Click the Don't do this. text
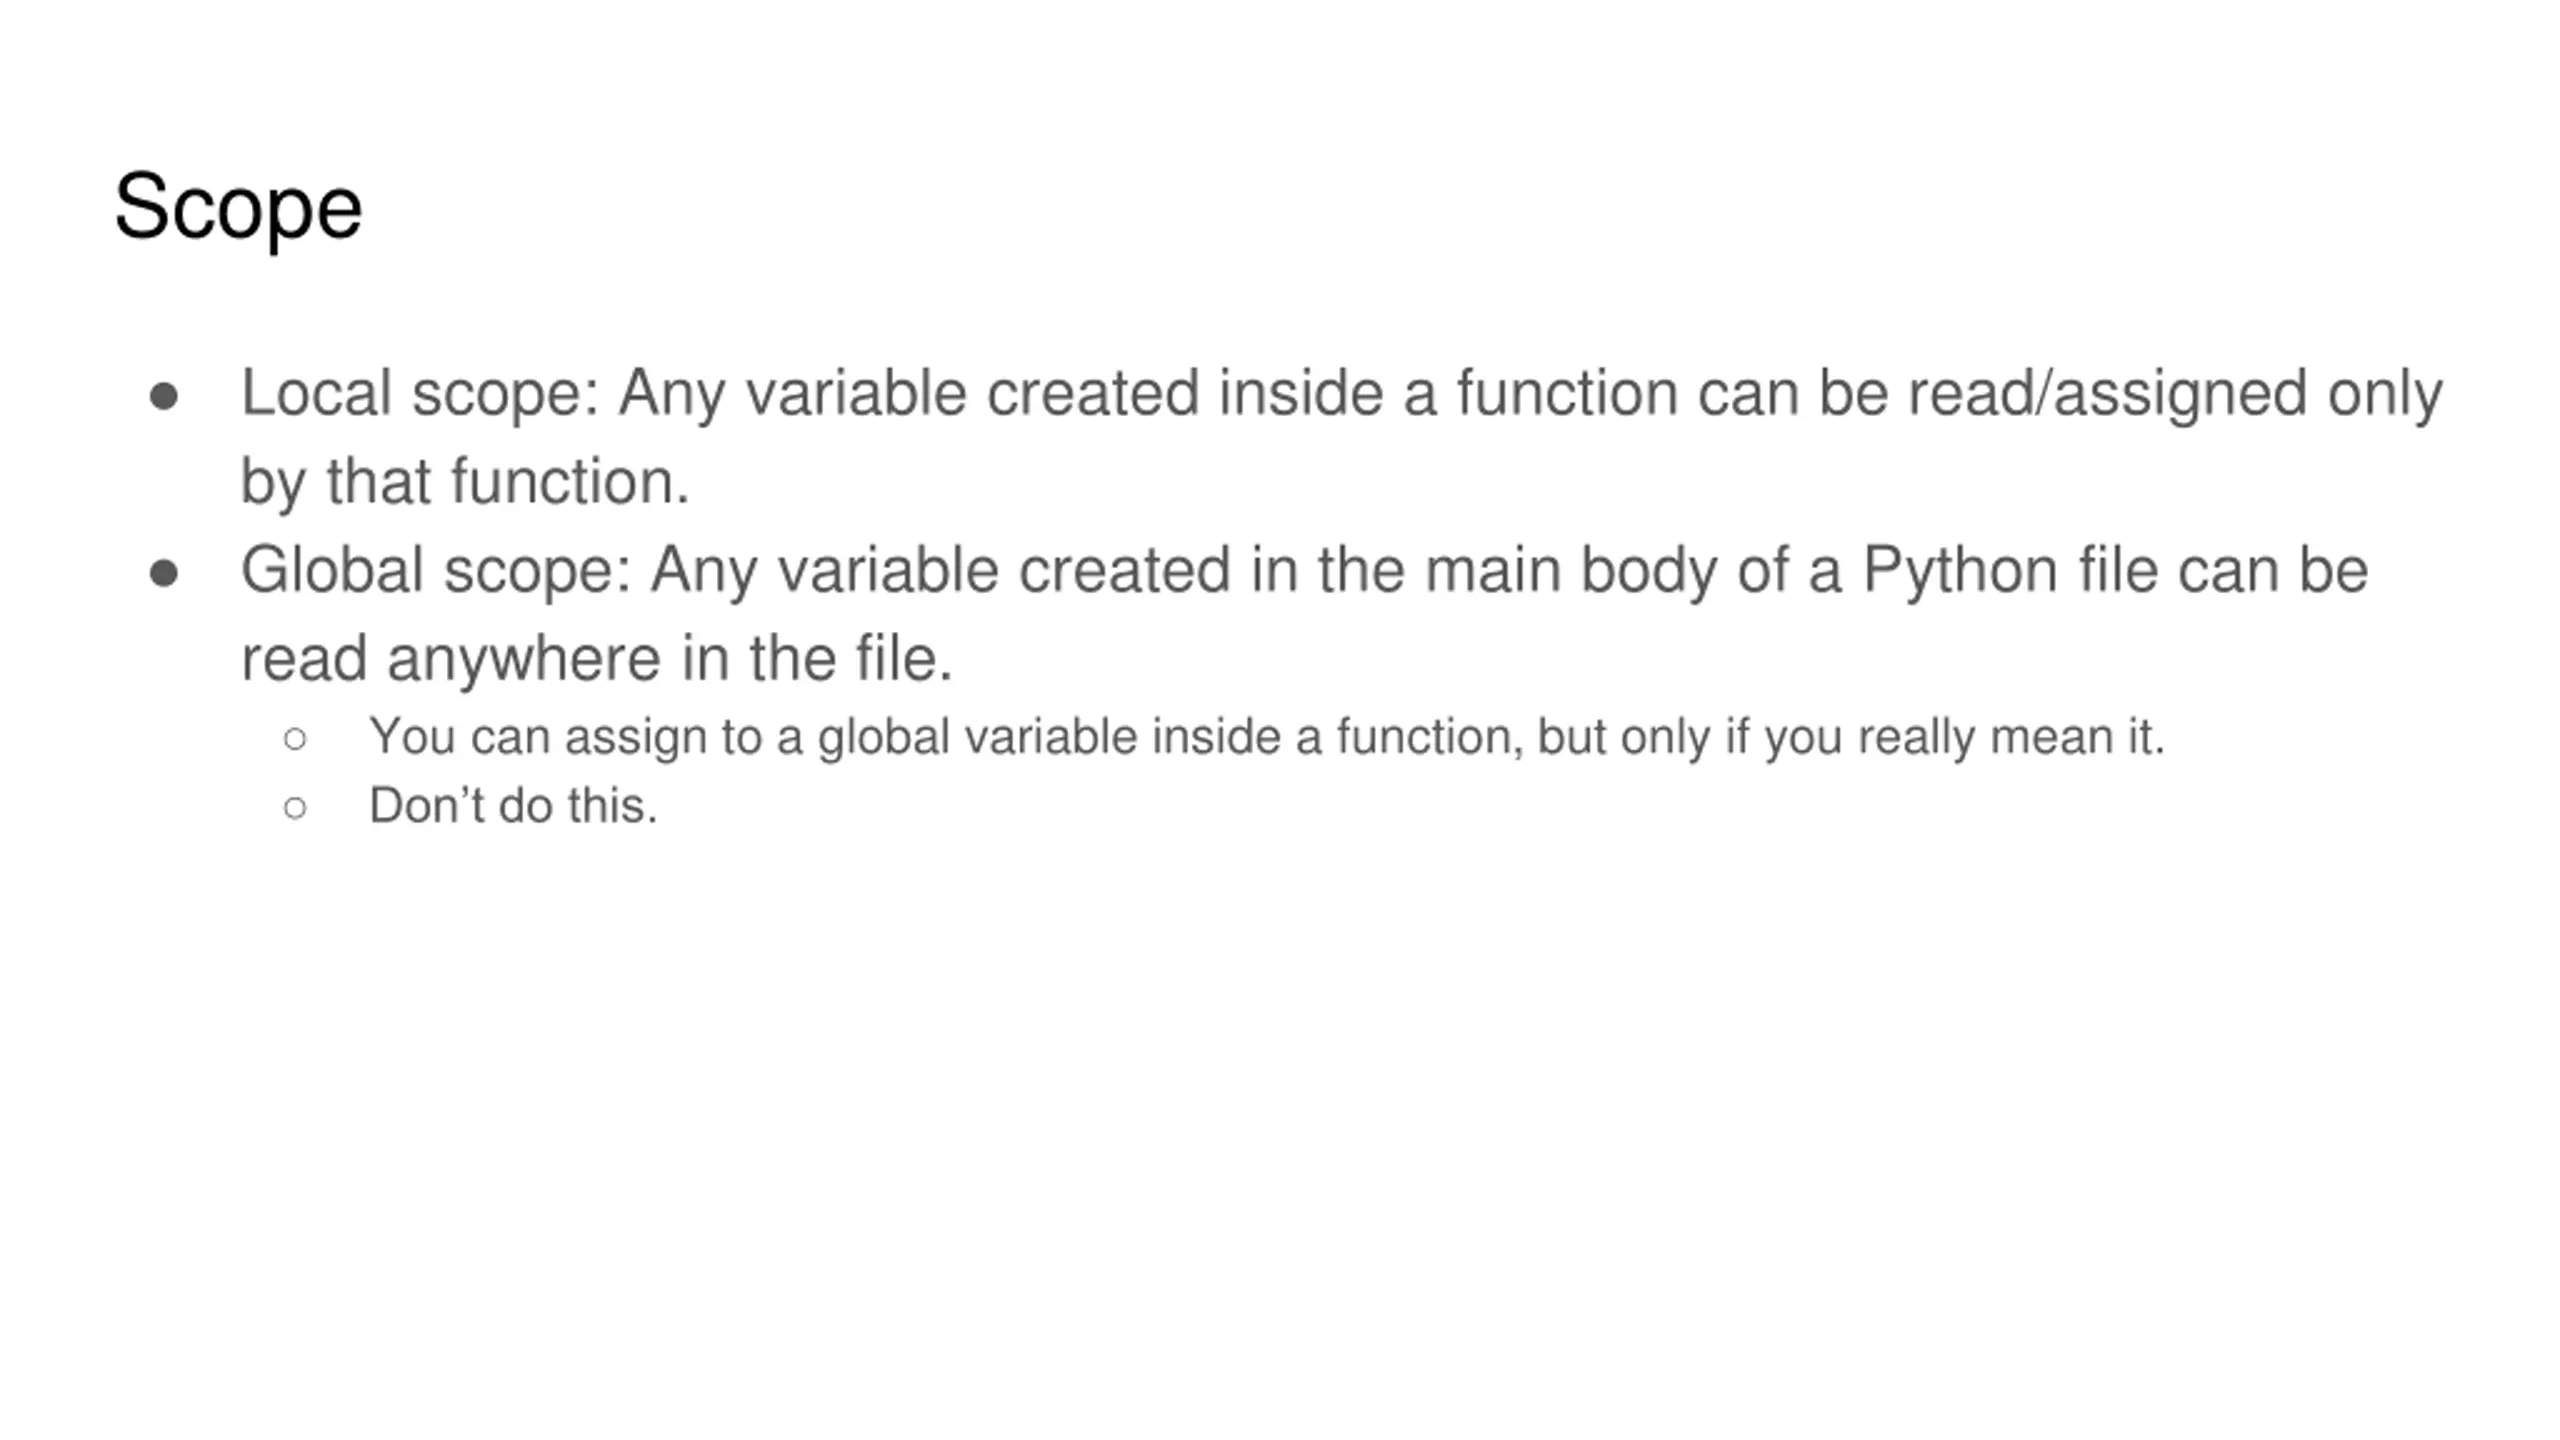The height and width of the screenshot is (1440, 2560). [x=513, y=806]
